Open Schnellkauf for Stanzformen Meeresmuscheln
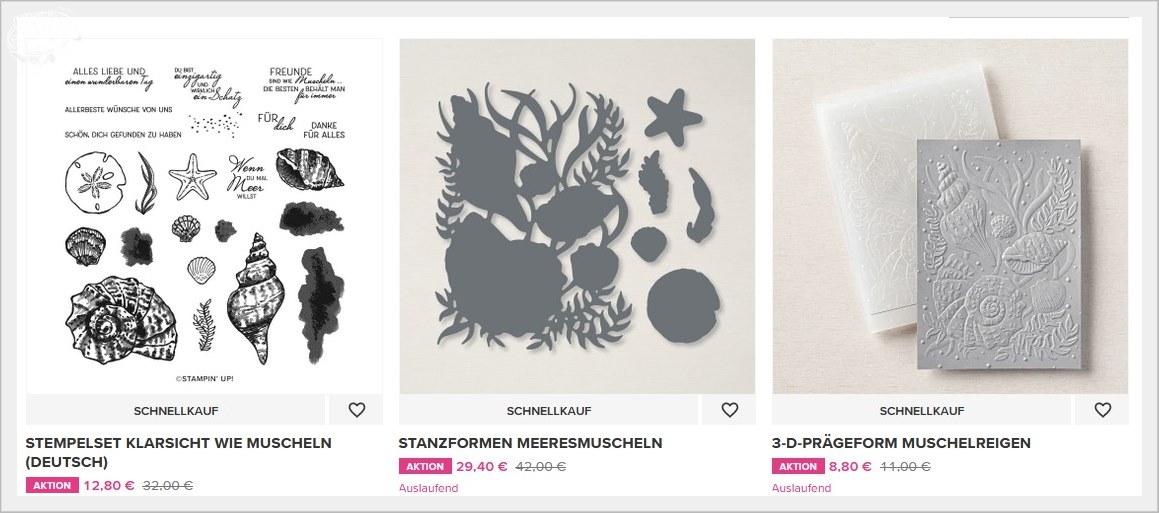 point(548,410)
